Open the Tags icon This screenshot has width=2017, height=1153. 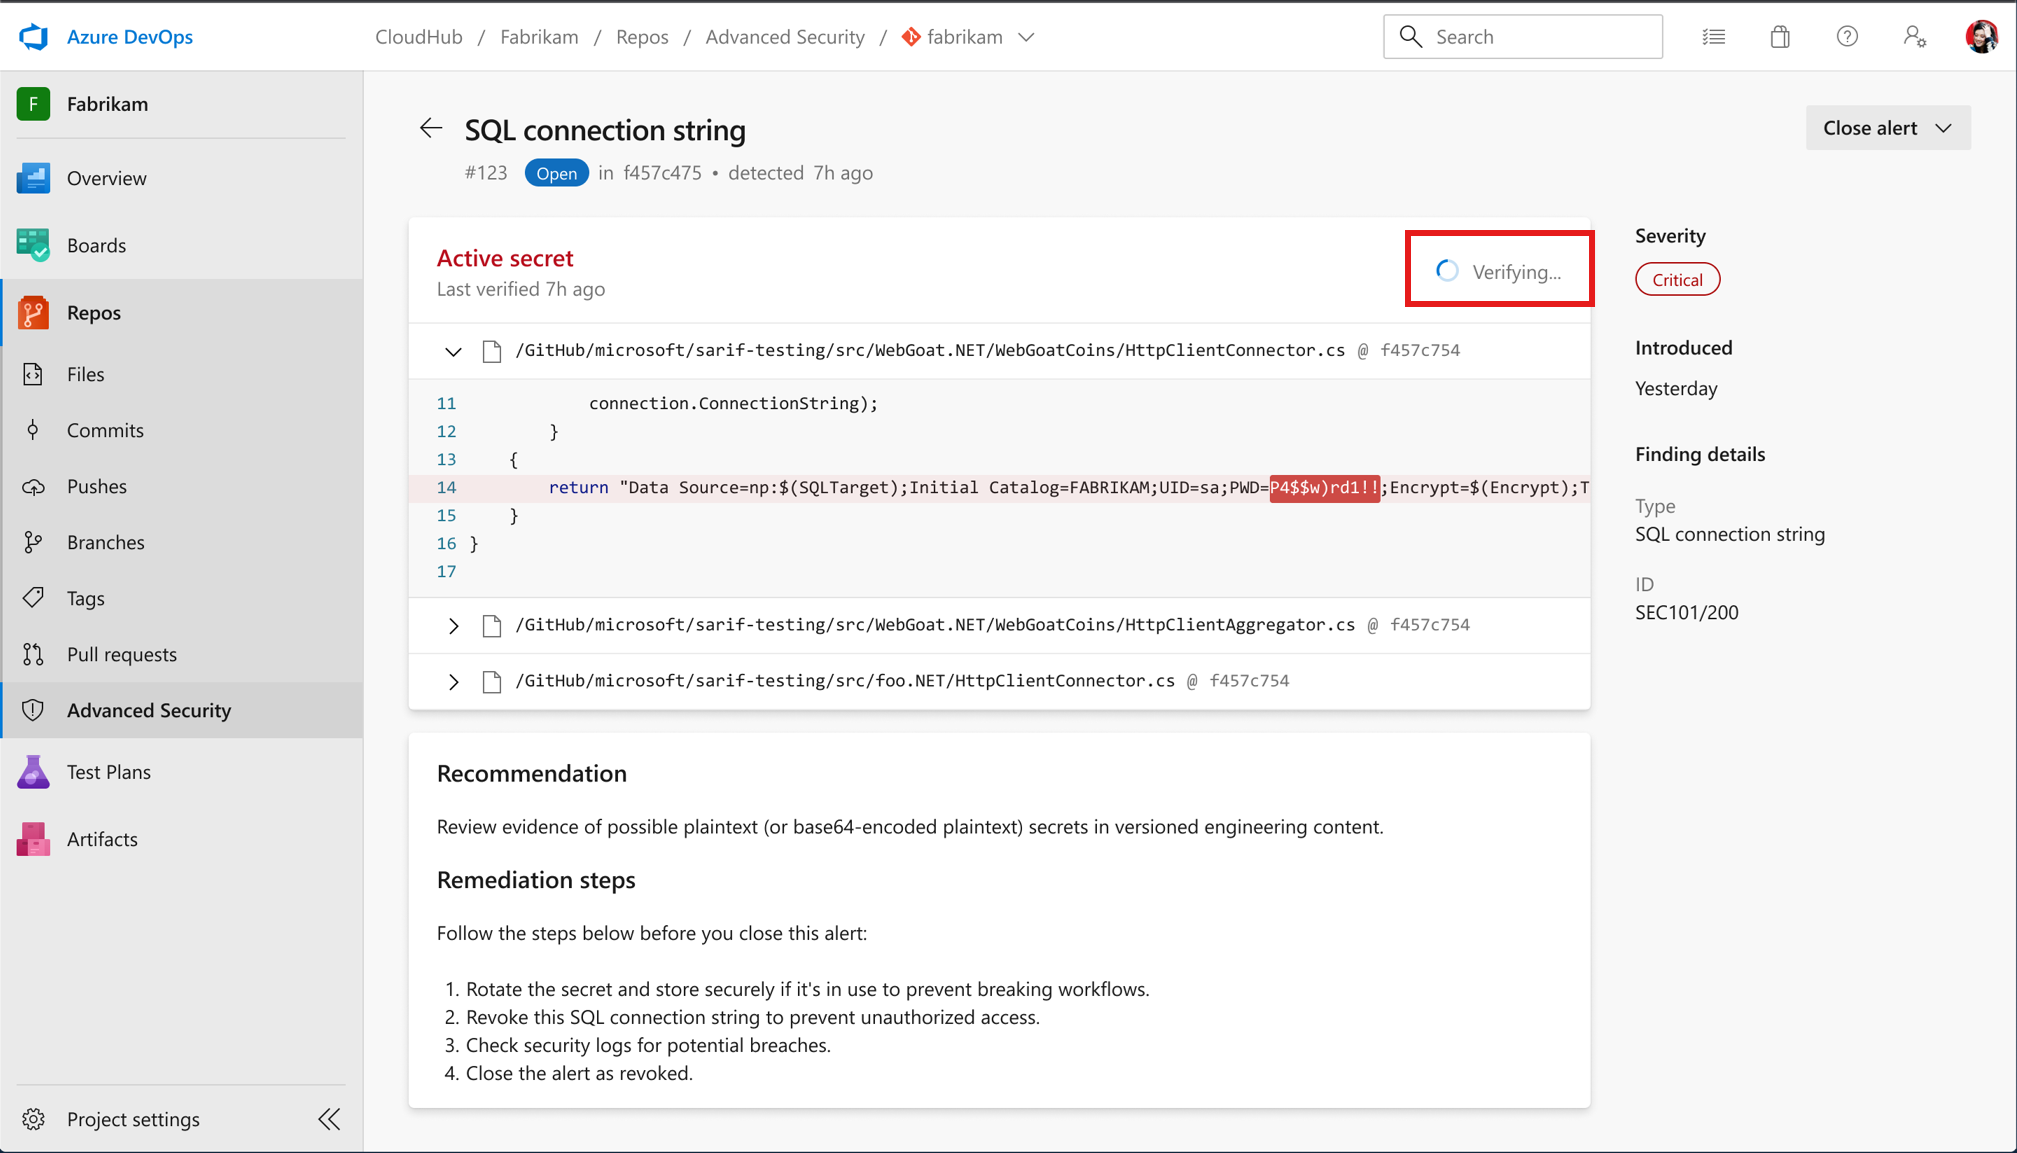tap(33, 598)
